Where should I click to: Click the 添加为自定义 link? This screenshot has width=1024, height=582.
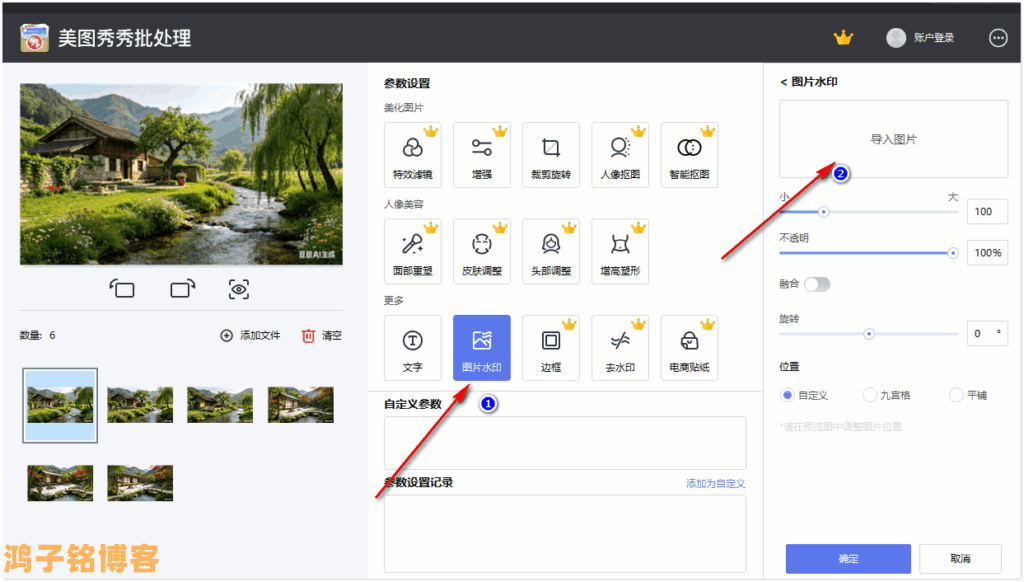click(x=715, y=484)
